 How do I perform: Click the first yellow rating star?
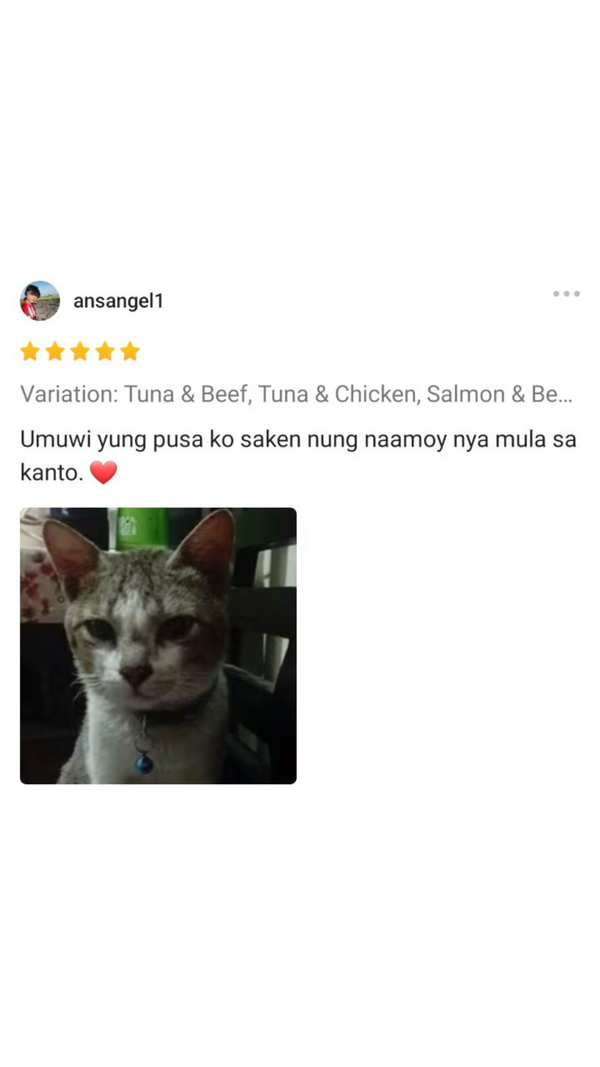30,351
